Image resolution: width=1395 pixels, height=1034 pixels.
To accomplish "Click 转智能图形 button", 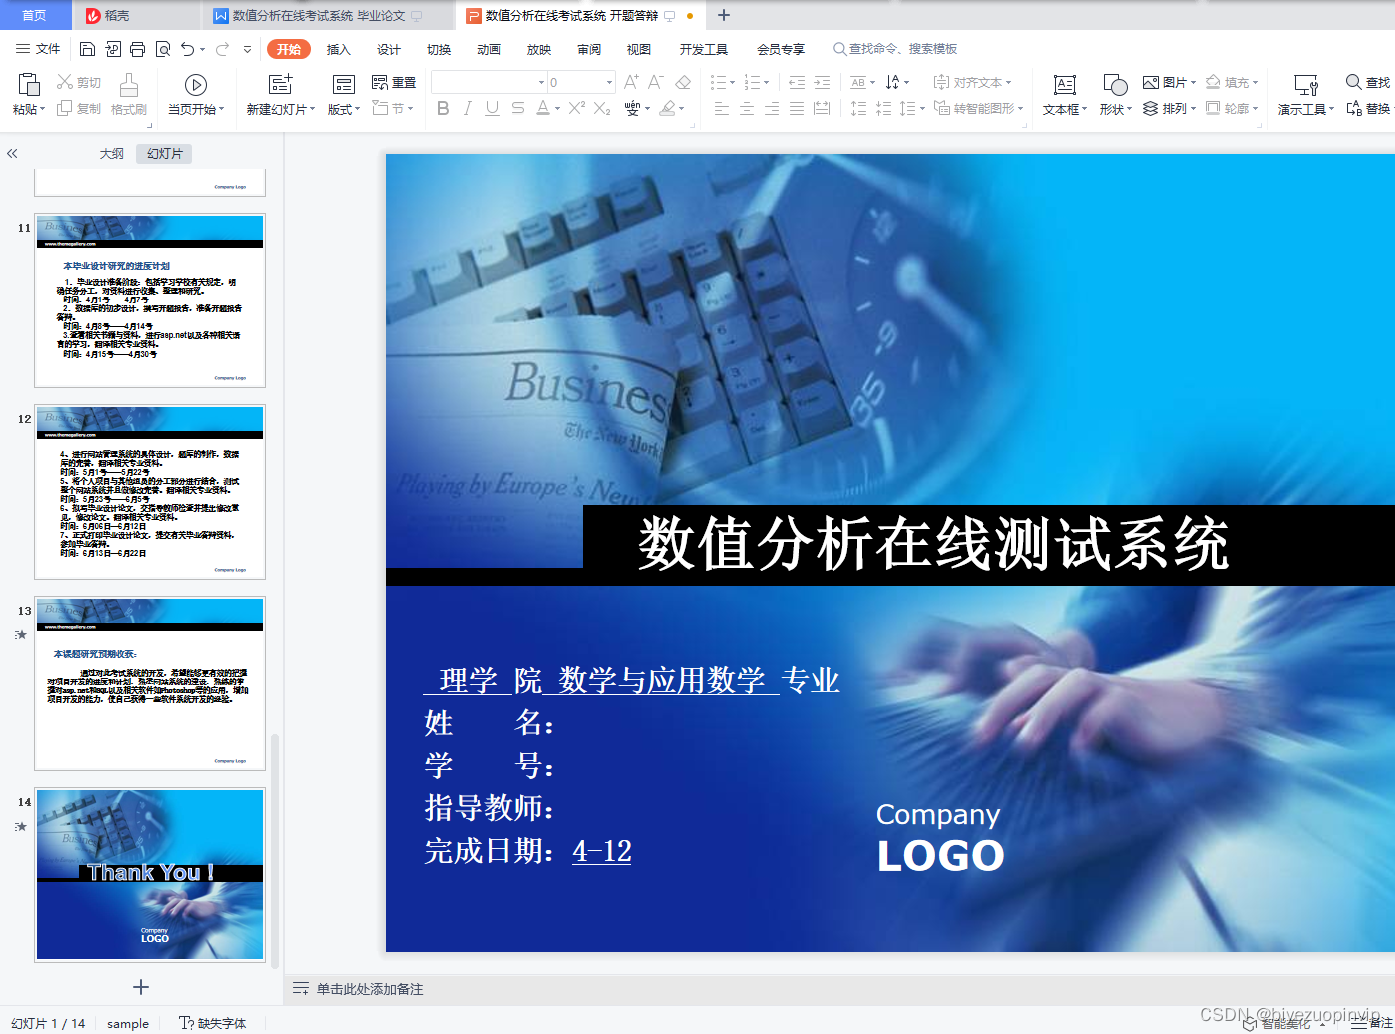I will point(978,108).
